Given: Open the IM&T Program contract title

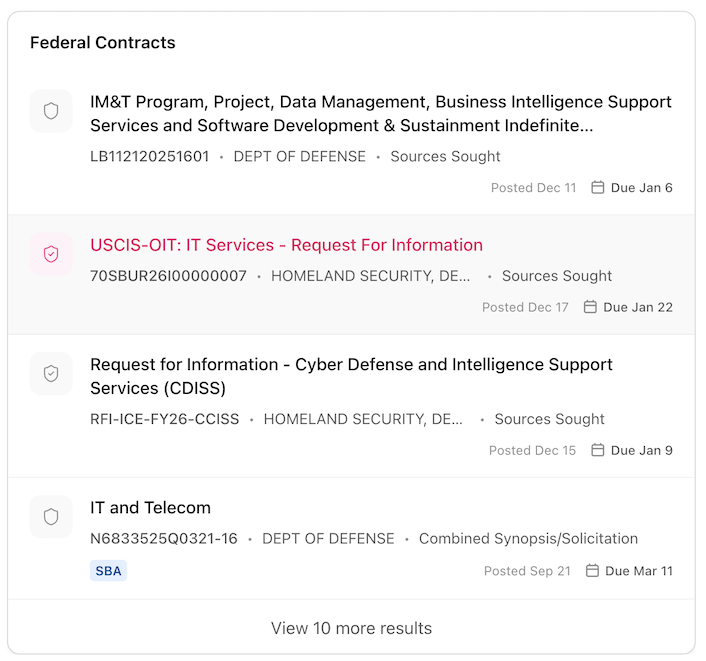Looking at the screenshot, I should (x=380, y=114).
